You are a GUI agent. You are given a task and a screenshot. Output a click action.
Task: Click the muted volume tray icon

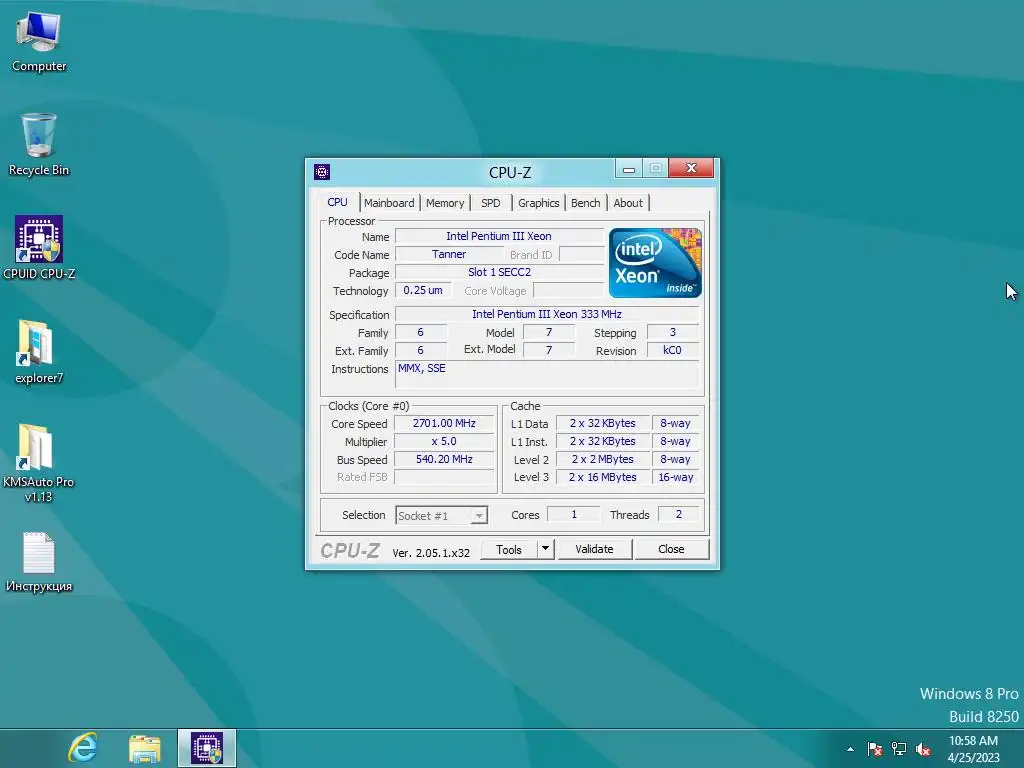(x=923, y=749)
